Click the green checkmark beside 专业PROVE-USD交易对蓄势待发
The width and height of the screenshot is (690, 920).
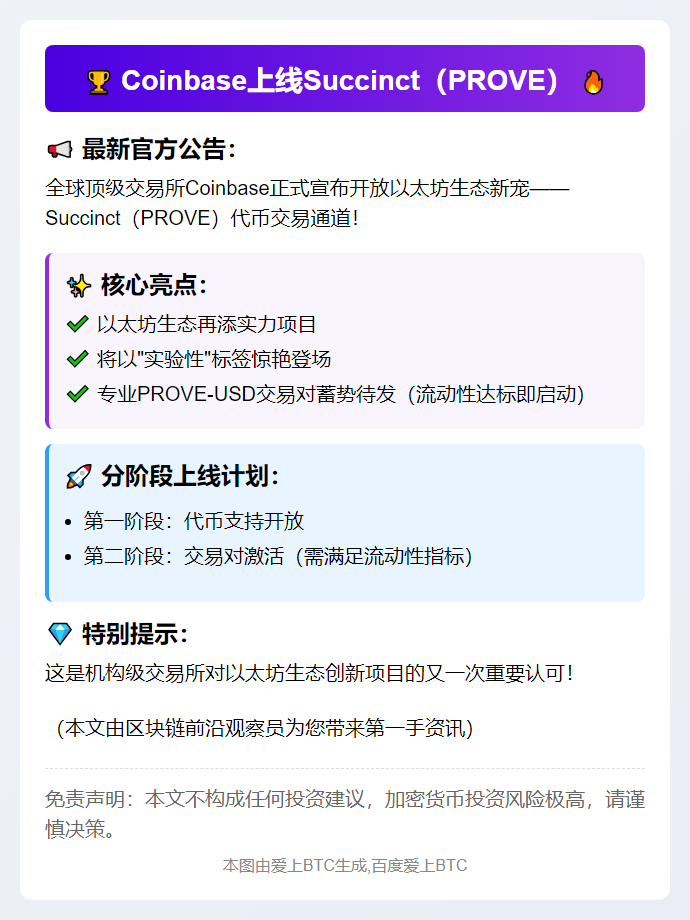click(x=77, y=394)
